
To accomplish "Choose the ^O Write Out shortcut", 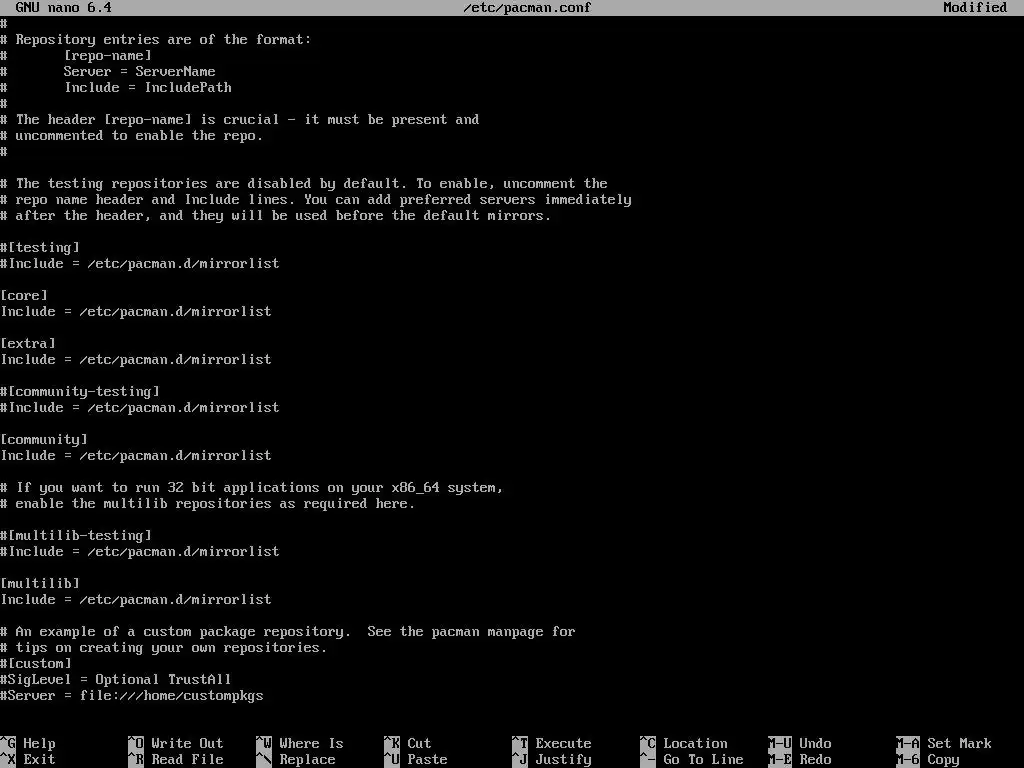I will pos(176,743).
